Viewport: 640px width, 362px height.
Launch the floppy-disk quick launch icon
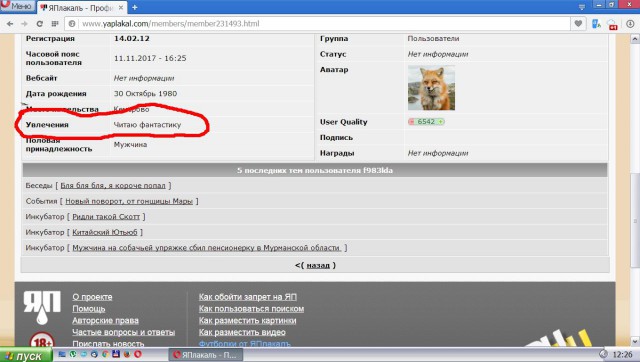tap(116, 354)
